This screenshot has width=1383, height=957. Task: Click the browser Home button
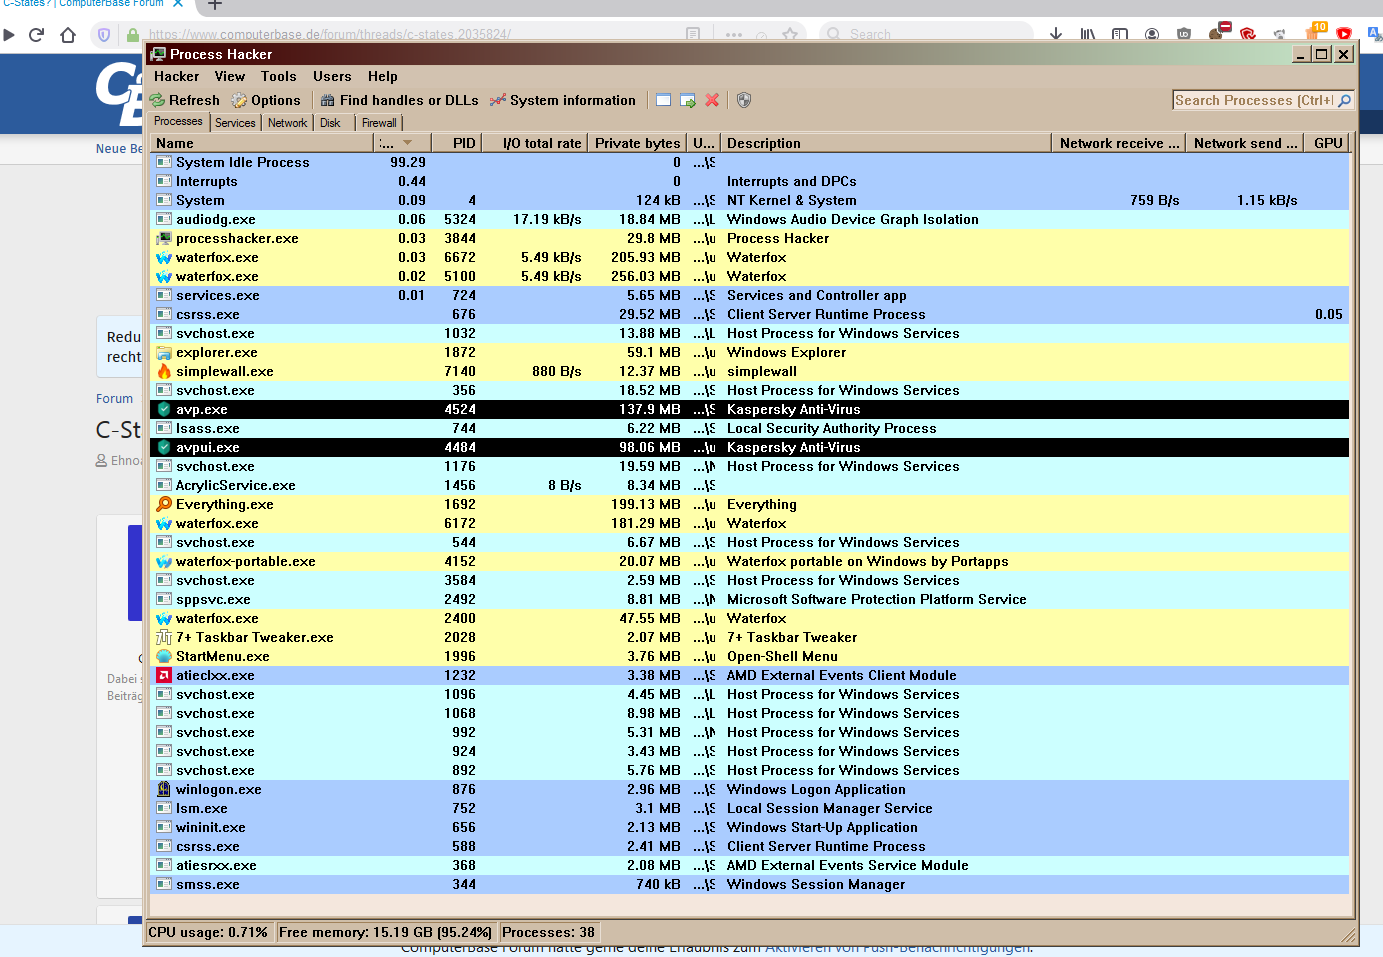click(x=68, y=35)
